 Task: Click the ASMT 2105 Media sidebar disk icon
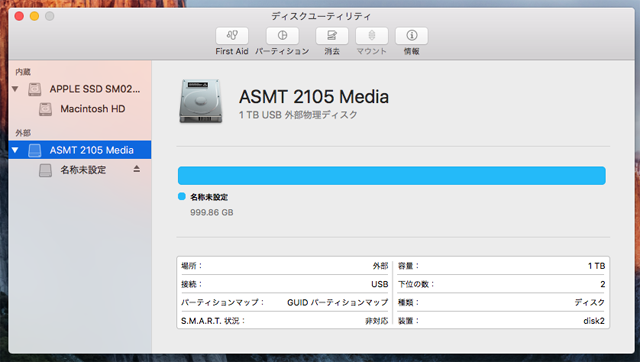pyautogui.click(x=35, y=150)
